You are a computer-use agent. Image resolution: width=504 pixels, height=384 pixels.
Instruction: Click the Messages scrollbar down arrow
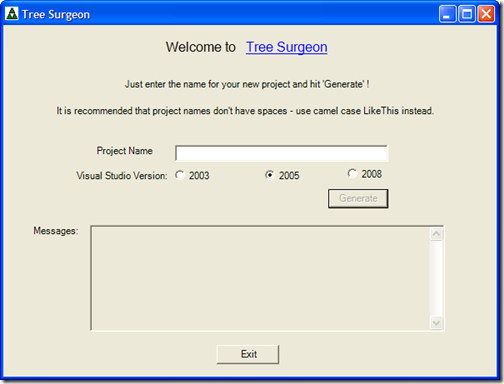436,323
